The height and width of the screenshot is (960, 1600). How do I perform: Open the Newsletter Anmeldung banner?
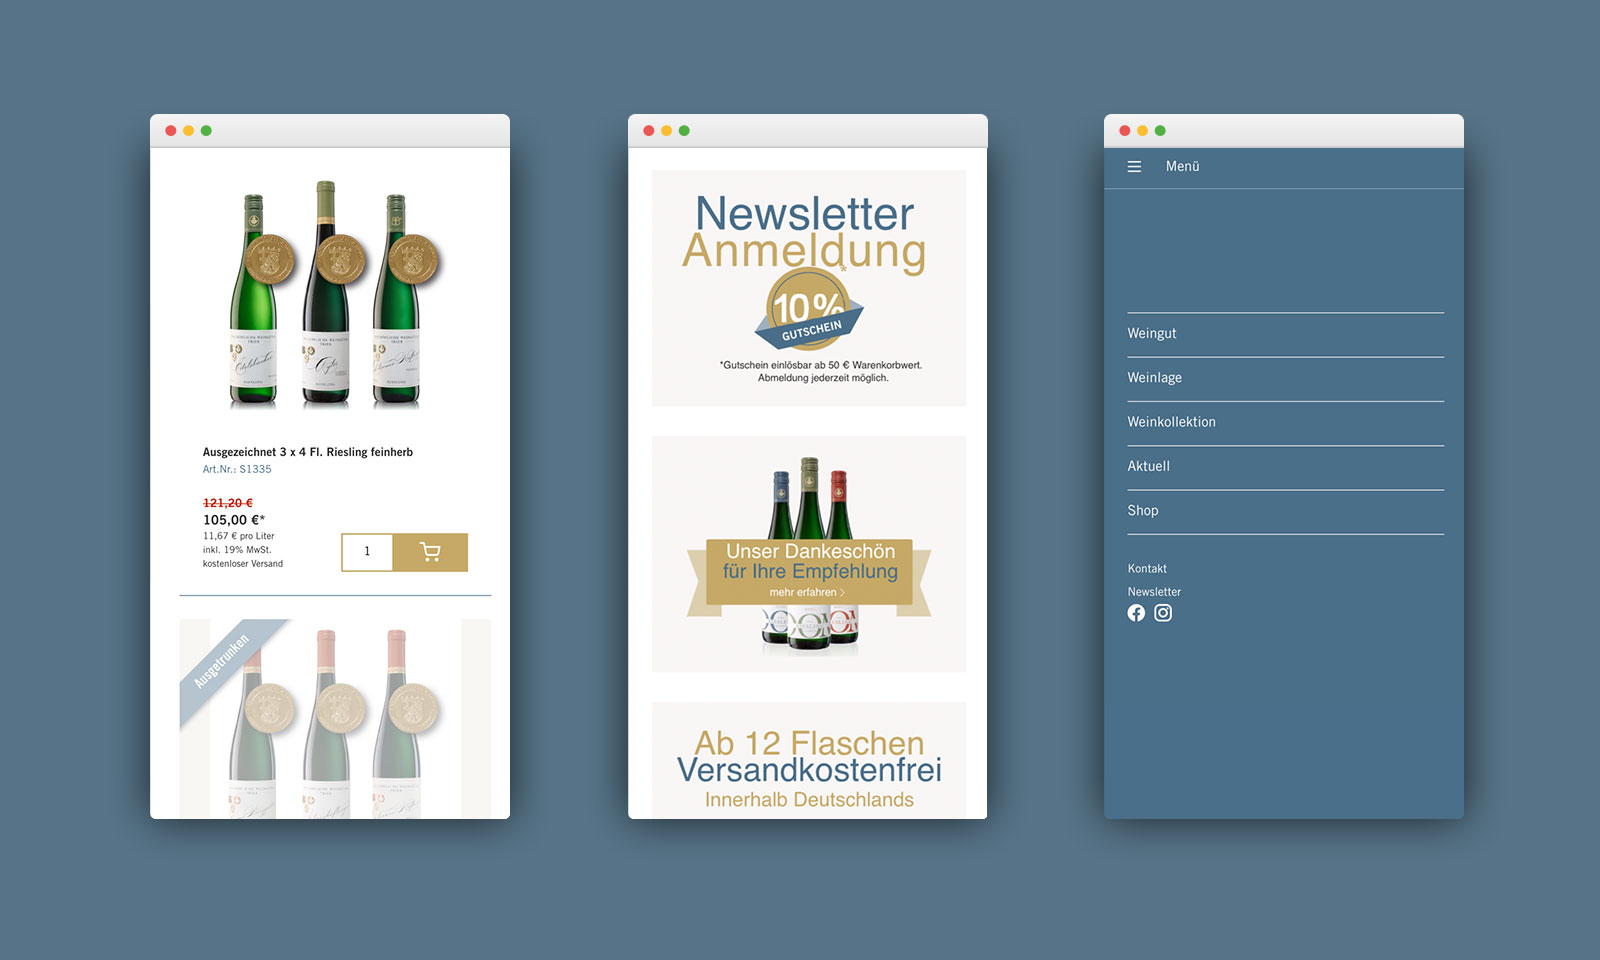(808, 232)
